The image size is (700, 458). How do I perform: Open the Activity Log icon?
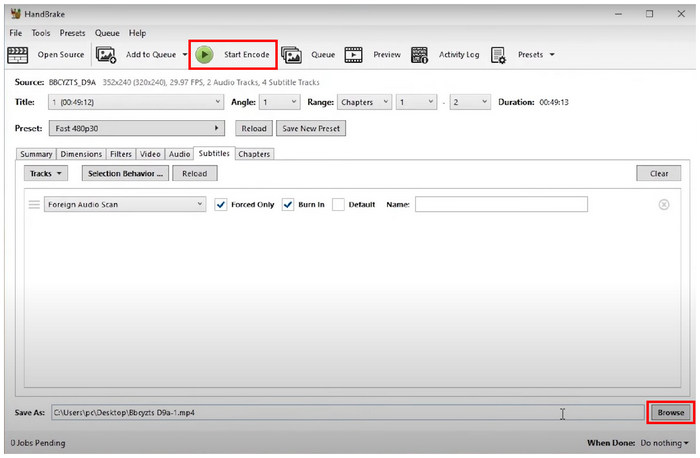click(419, 55)
